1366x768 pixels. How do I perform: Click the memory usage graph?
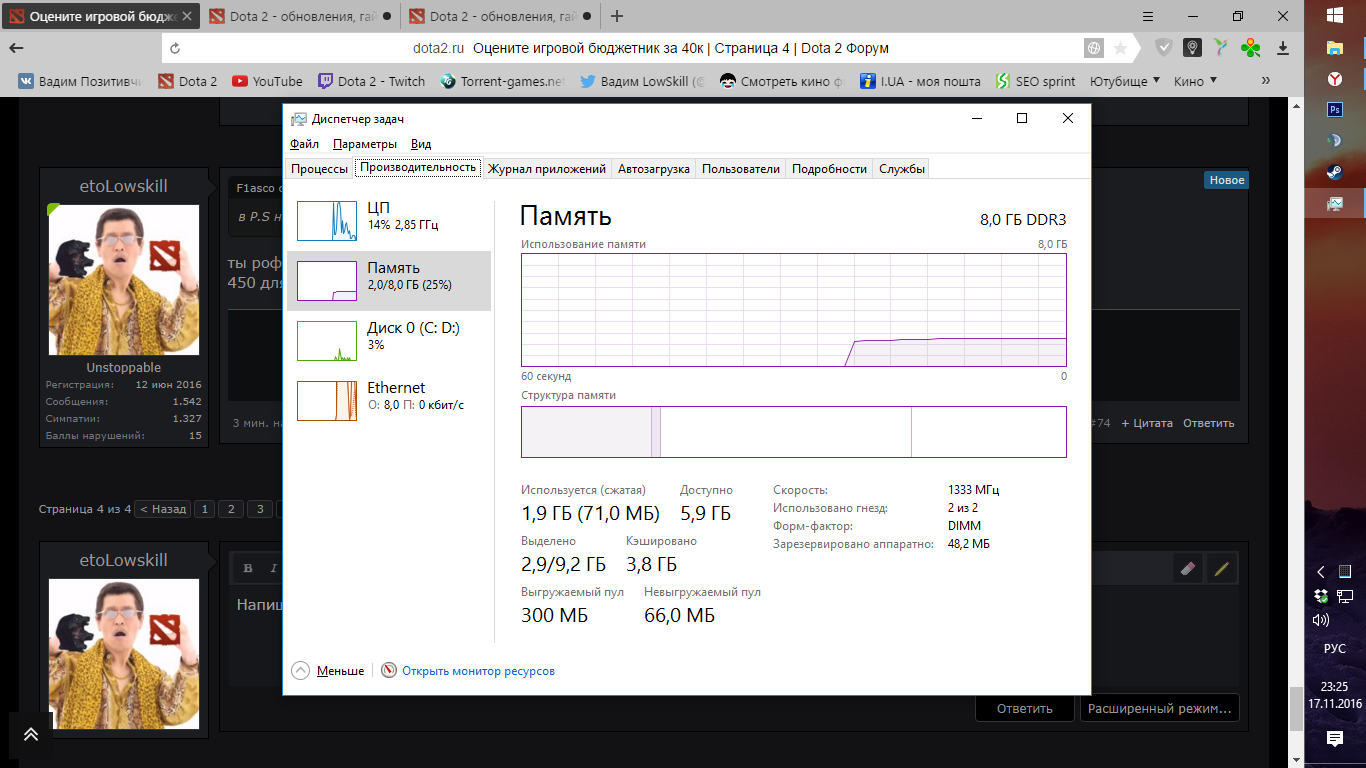pos(794,310)
